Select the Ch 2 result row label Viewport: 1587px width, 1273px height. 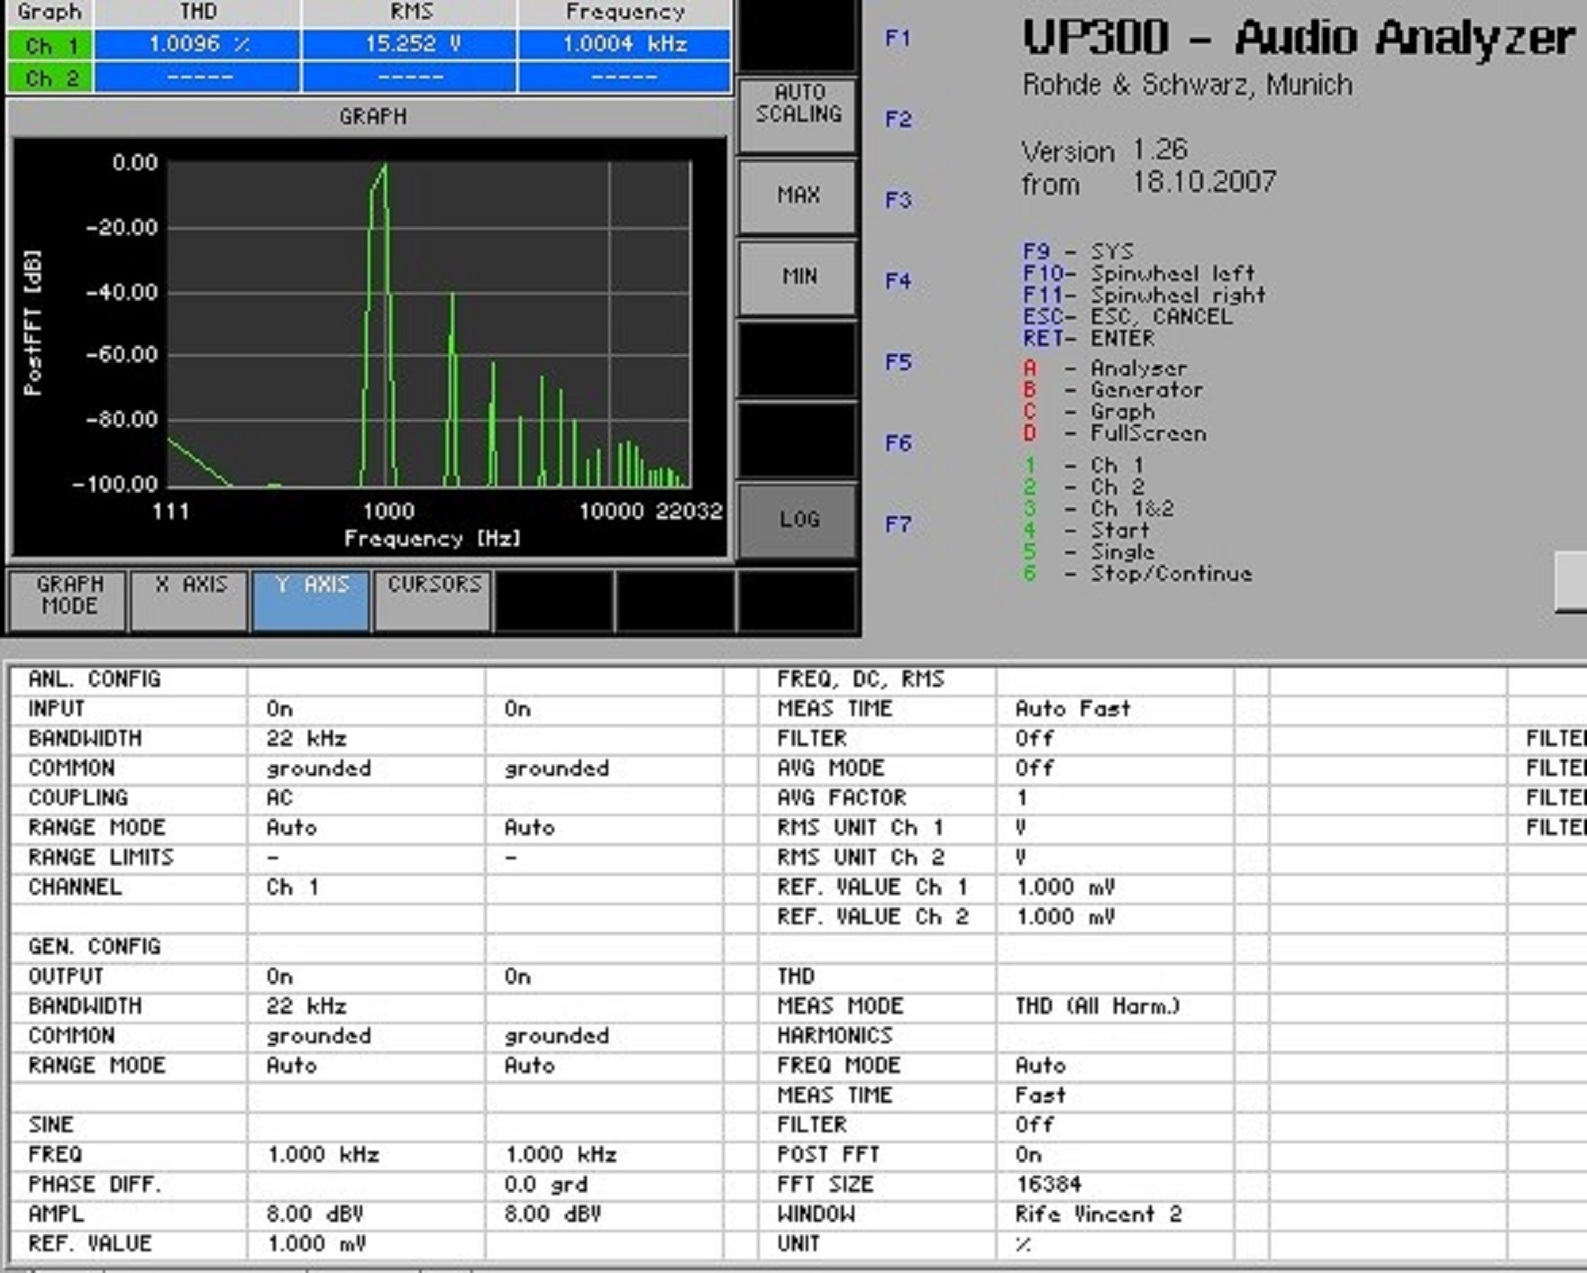tap(50, 78)
